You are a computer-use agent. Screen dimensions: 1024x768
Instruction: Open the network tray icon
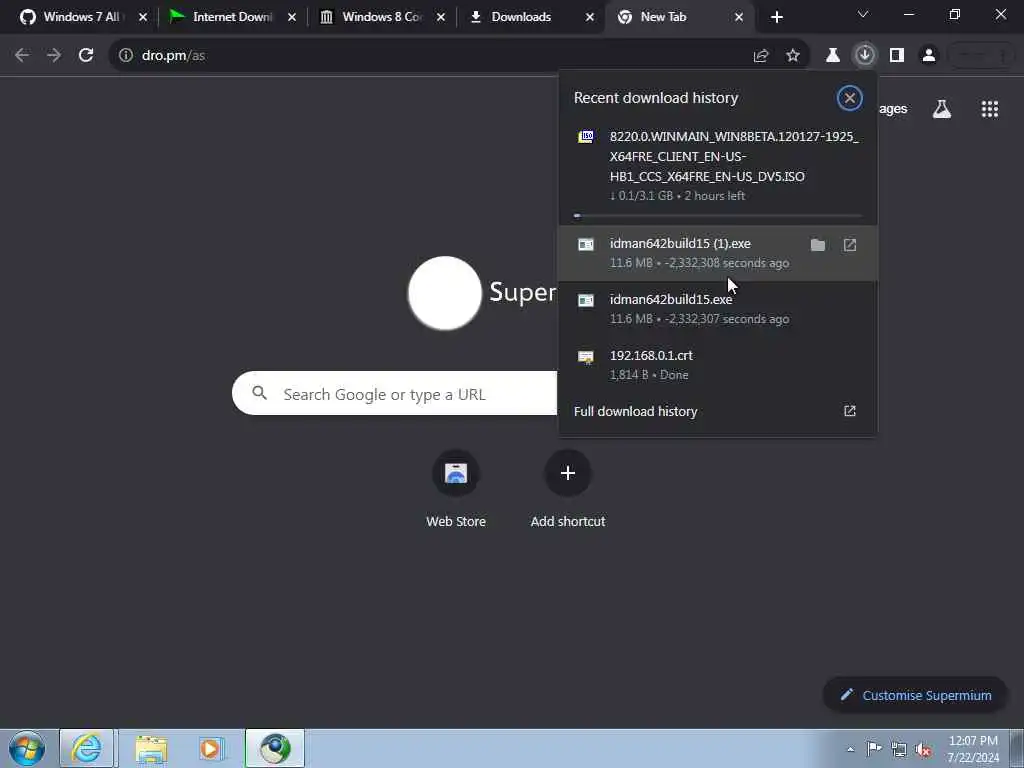pyautogui.click(x=899, y=749)
